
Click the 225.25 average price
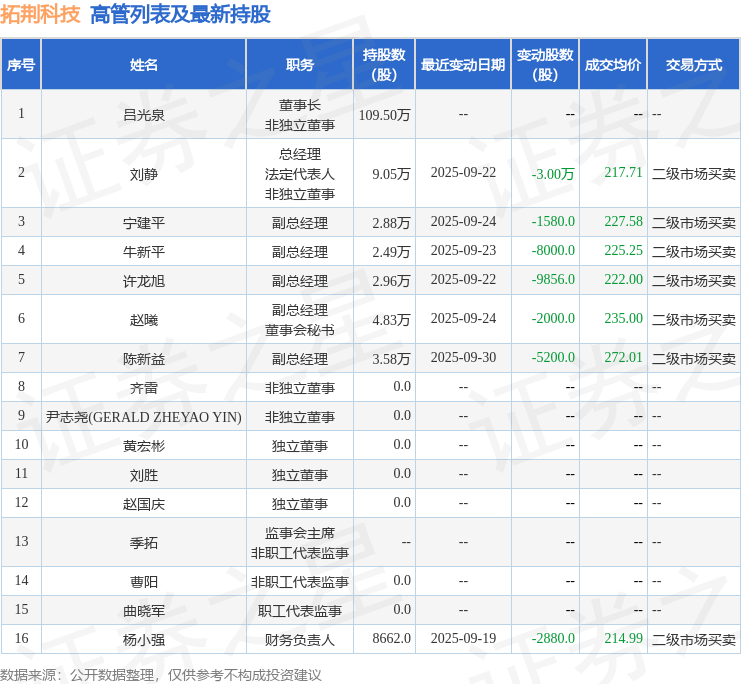tap(623, 251)
